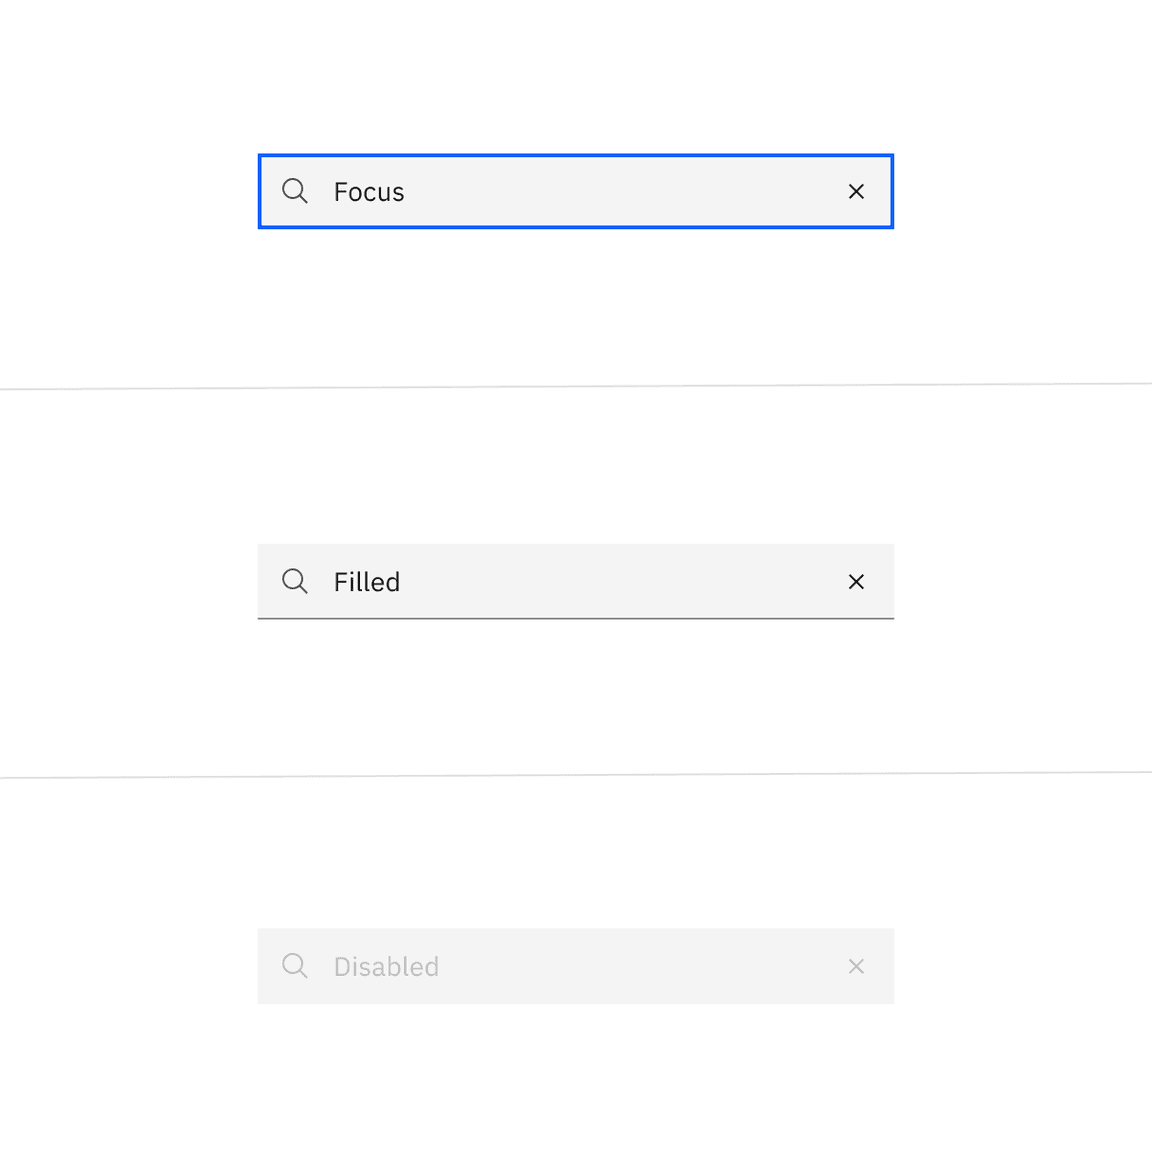This screenshot has height=1152, width=1152.
Task: Click the magnifier icon in the Focus search field
Action: (295, 191)
